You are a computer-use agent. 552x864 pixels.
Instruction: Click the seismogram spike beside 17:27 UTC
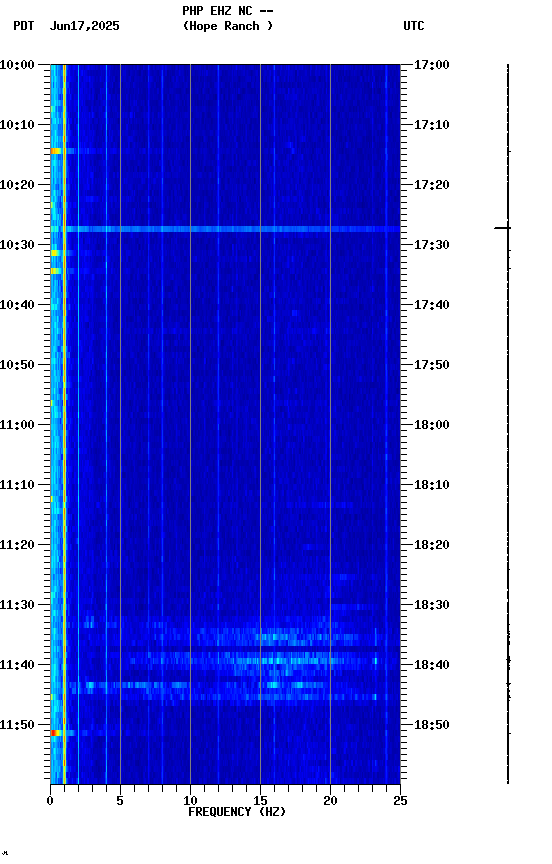[x=502, y=228]
